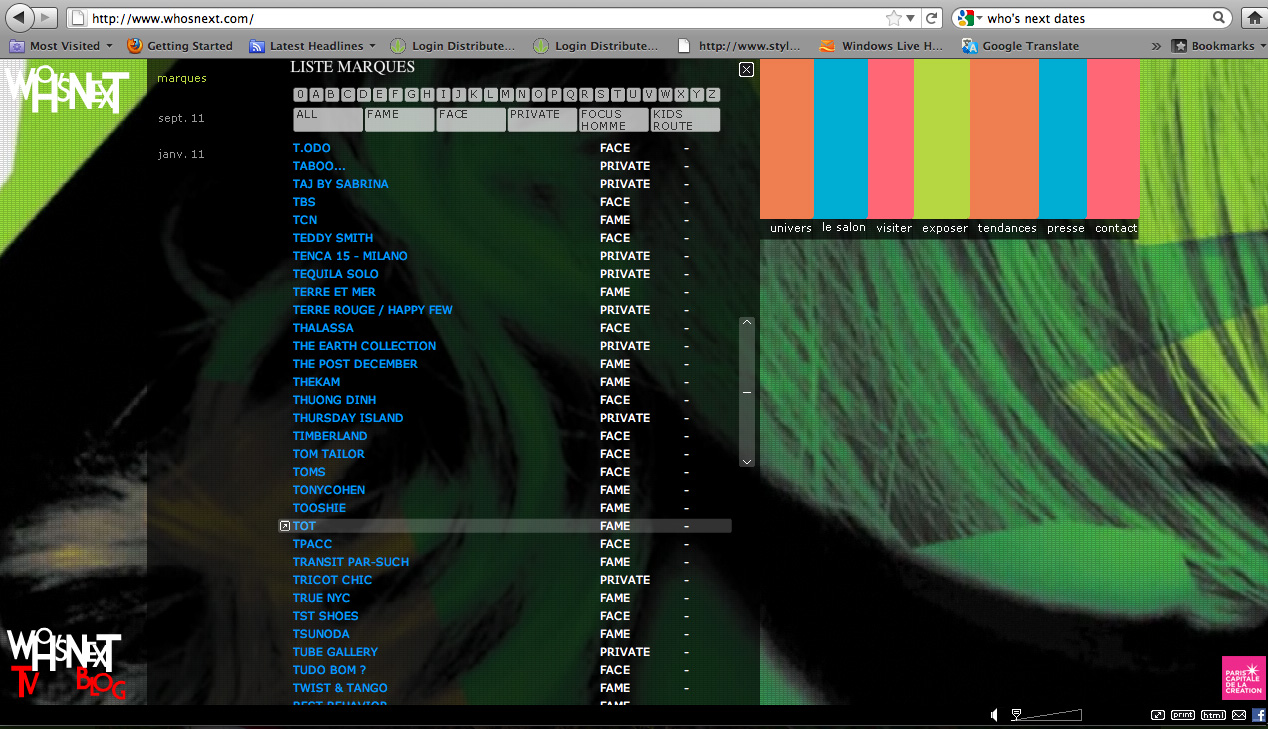The width and height of the screenshot is (1268, 729).
Task: Filter brands by letter T
Action: [617, 95]
